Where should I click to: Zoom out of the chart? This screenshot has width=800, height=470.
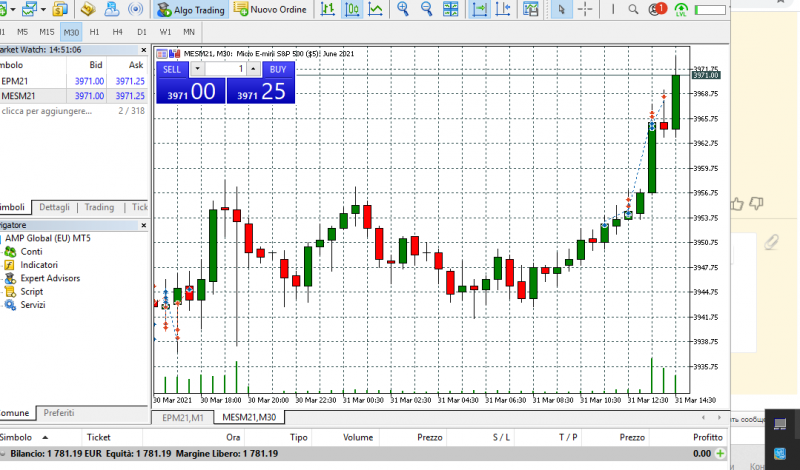pyautogui.click(x=427, y=9)
